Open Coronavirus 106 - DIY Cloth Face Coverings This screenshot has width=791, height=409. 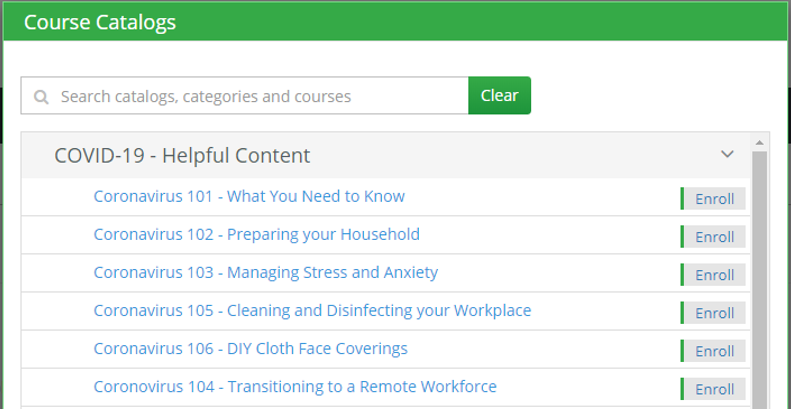tap(251, 348)
